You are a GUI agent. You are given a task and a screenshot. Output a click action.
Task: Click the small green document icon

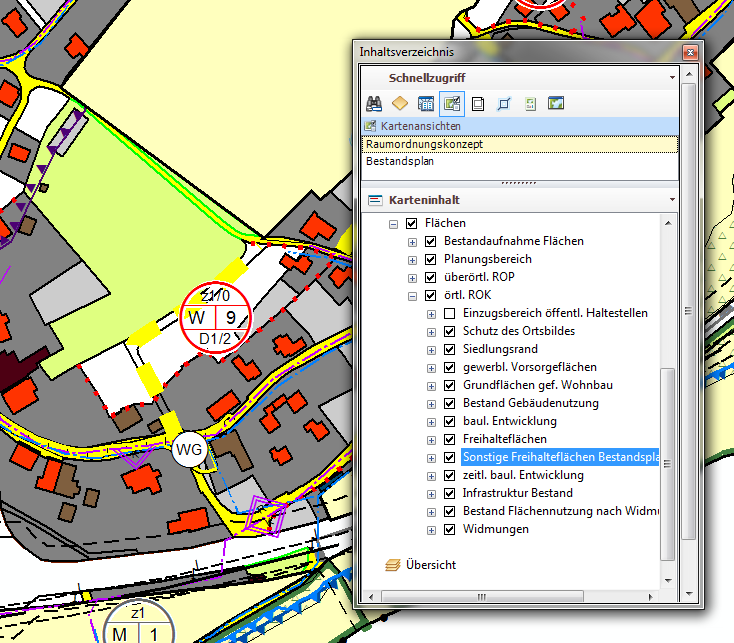530,103
